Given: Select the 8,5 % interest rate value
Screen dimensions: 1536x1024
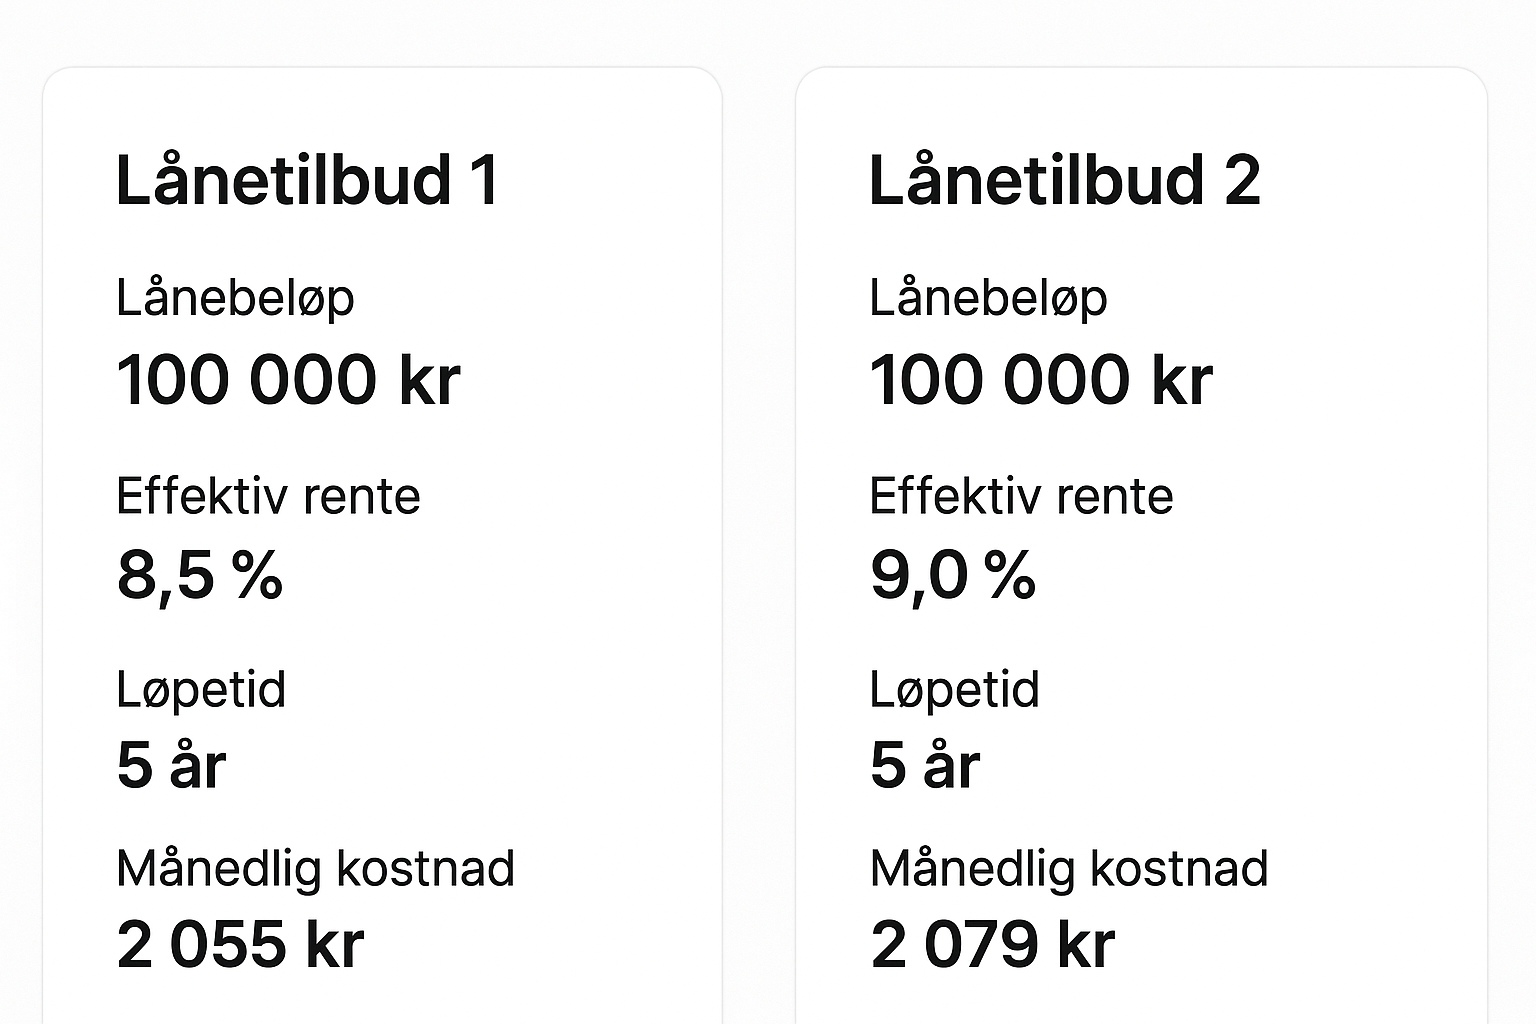Looking at the screenshot, I should coord(200,576).
